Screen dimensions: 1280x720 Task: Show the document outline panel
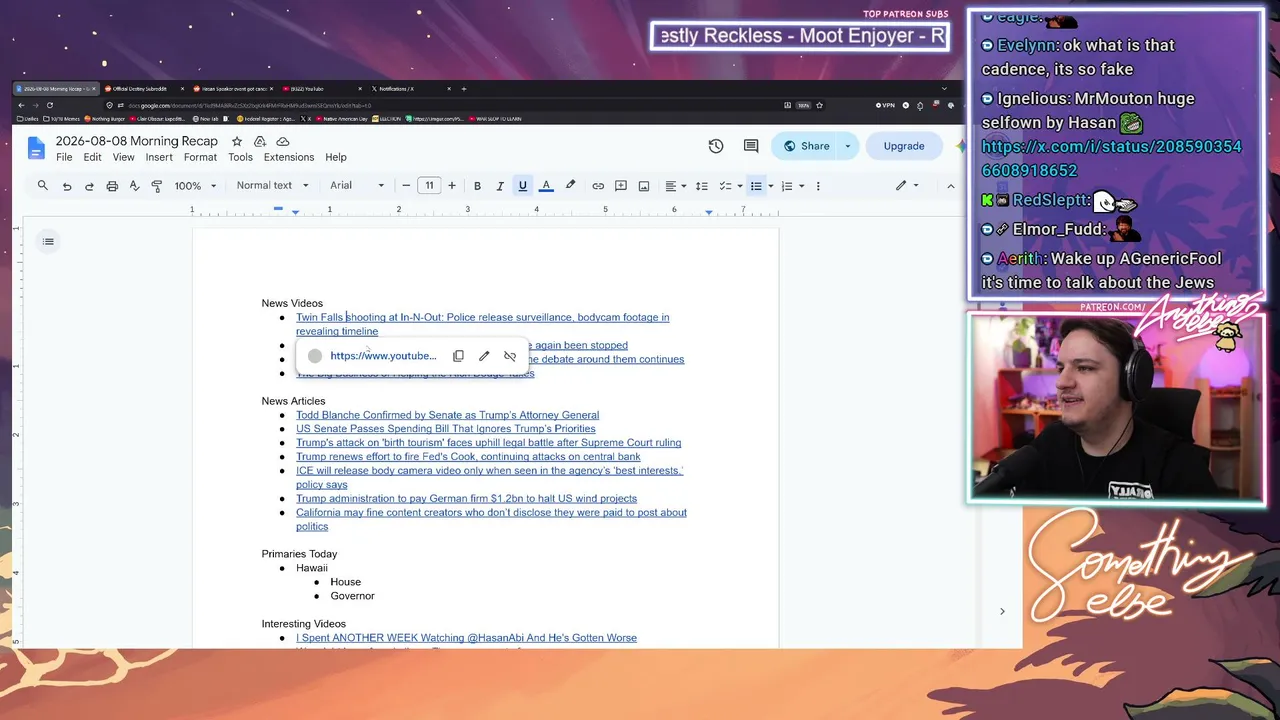48,241
